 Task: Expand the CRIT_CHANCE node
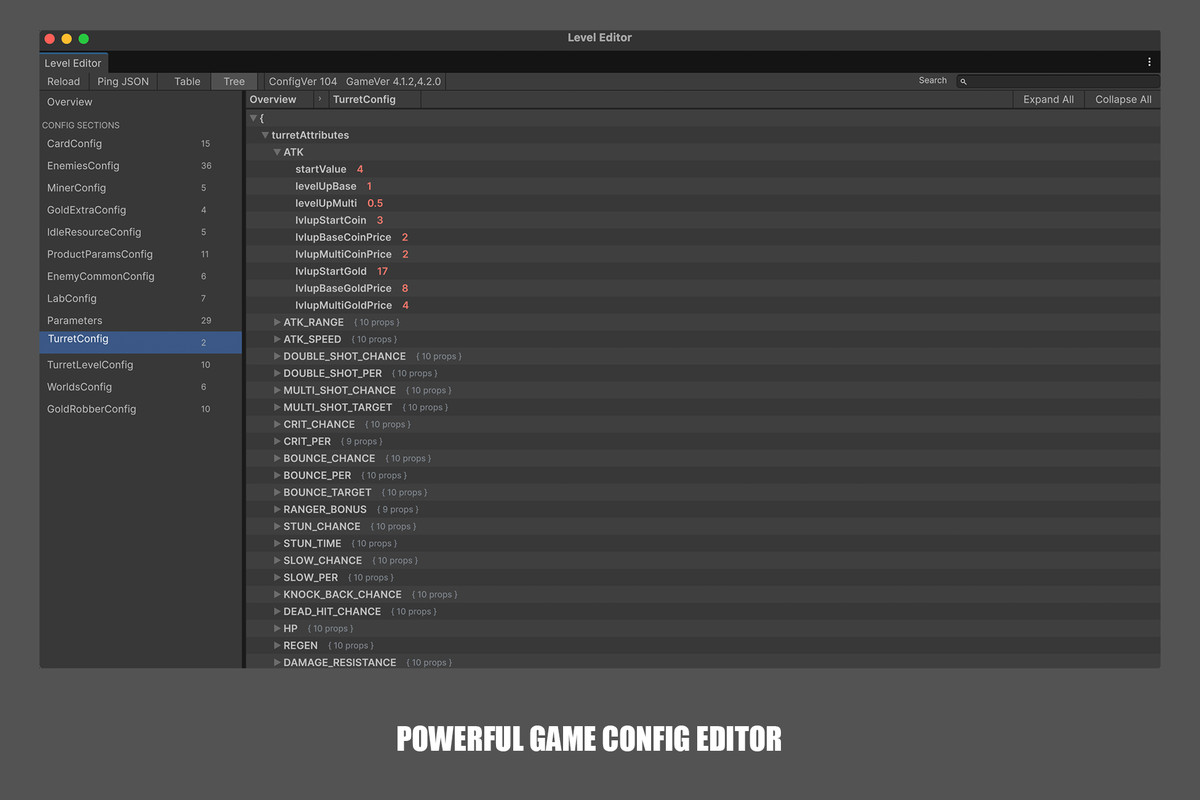(x=278, y=424)
